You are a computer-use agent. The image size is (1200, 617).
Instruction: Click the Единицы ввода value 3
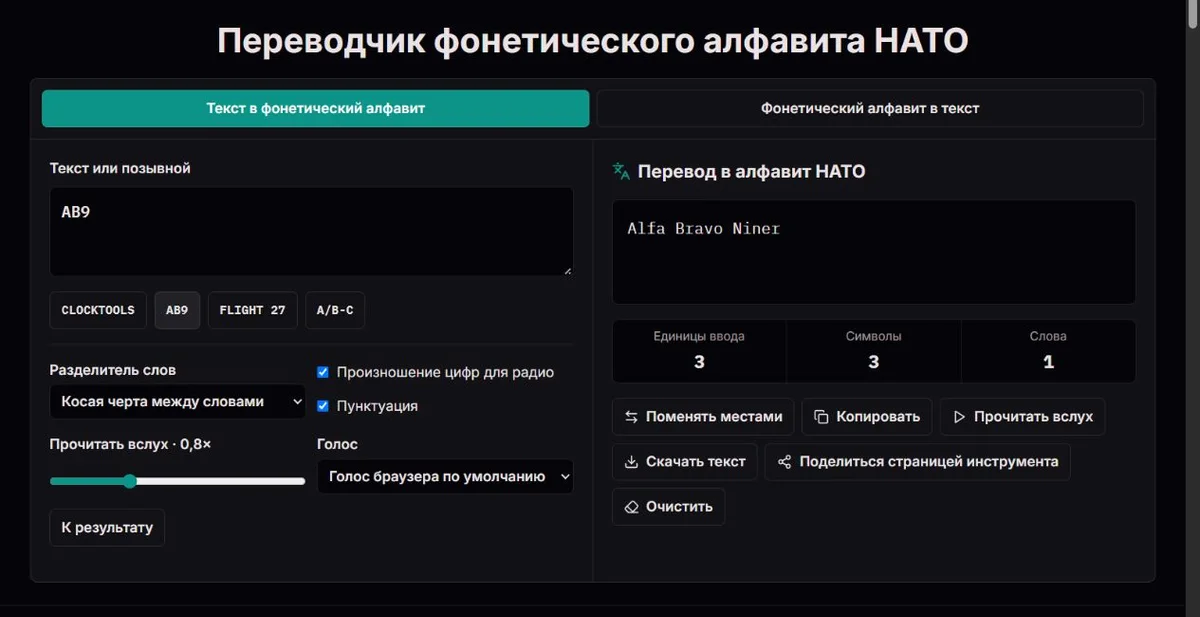pos(699,362)
